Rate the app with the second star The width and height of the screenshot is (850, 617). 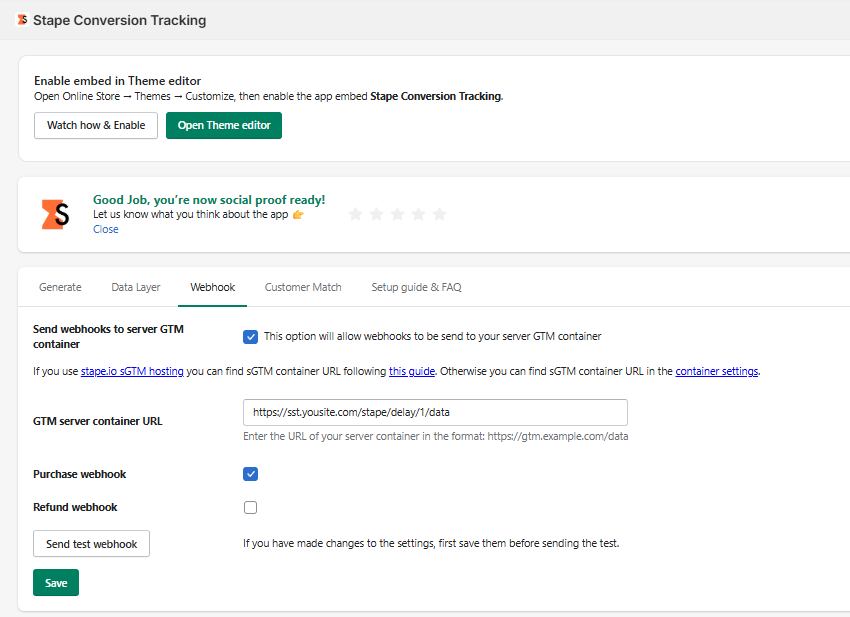[x=376, y=214]
